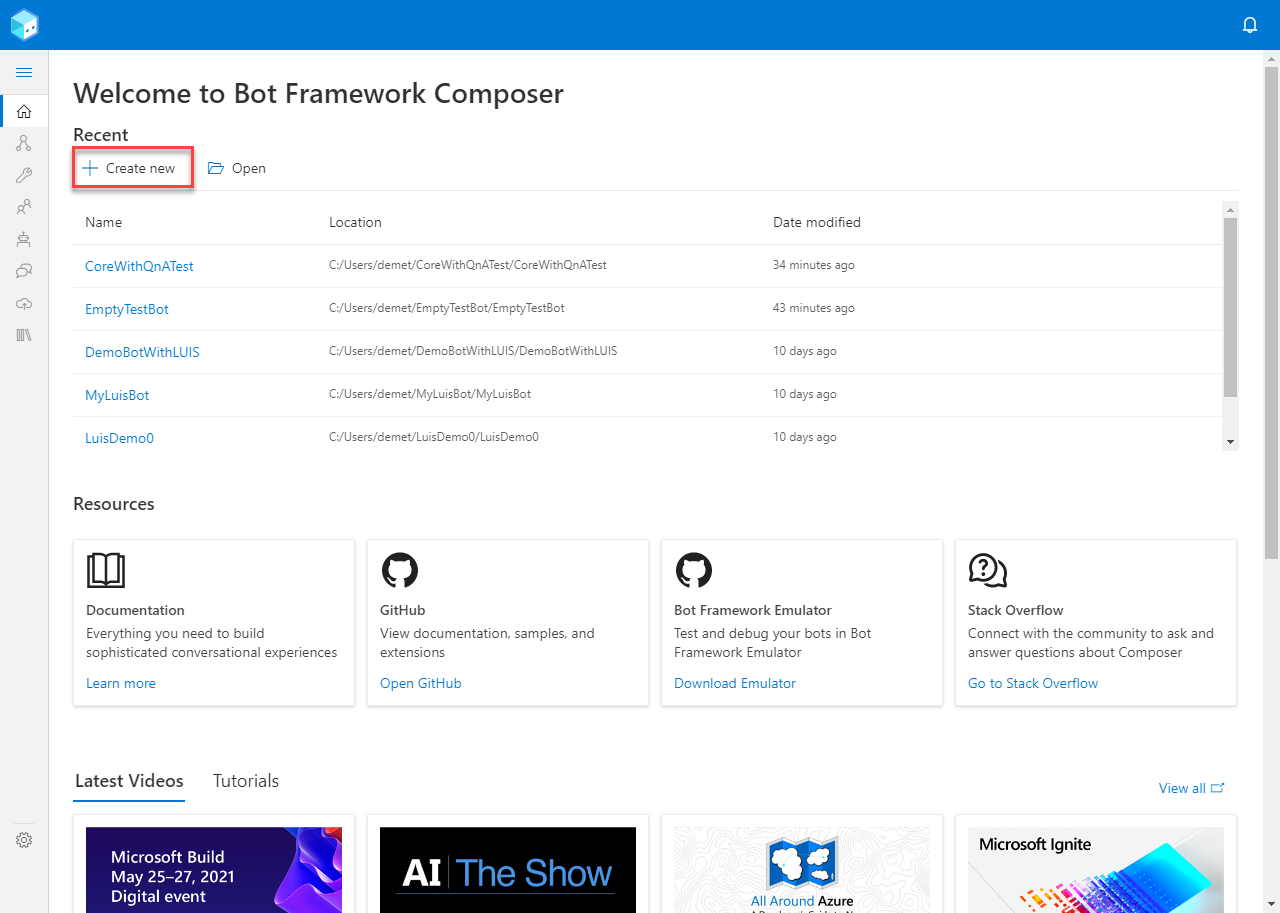Open the LuisDemo0 project
The height and width of the screenshot is (913, 1280).
point(119,438)
